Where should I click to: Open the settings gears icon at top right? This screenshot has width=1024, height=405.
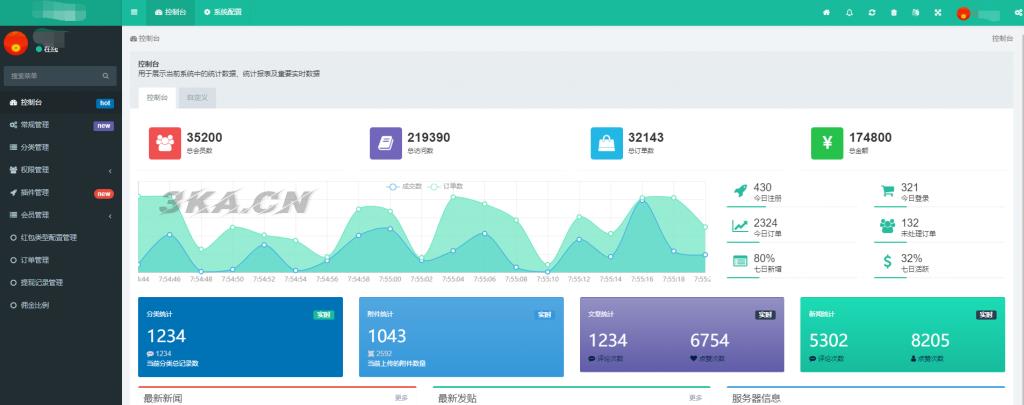1017,12
